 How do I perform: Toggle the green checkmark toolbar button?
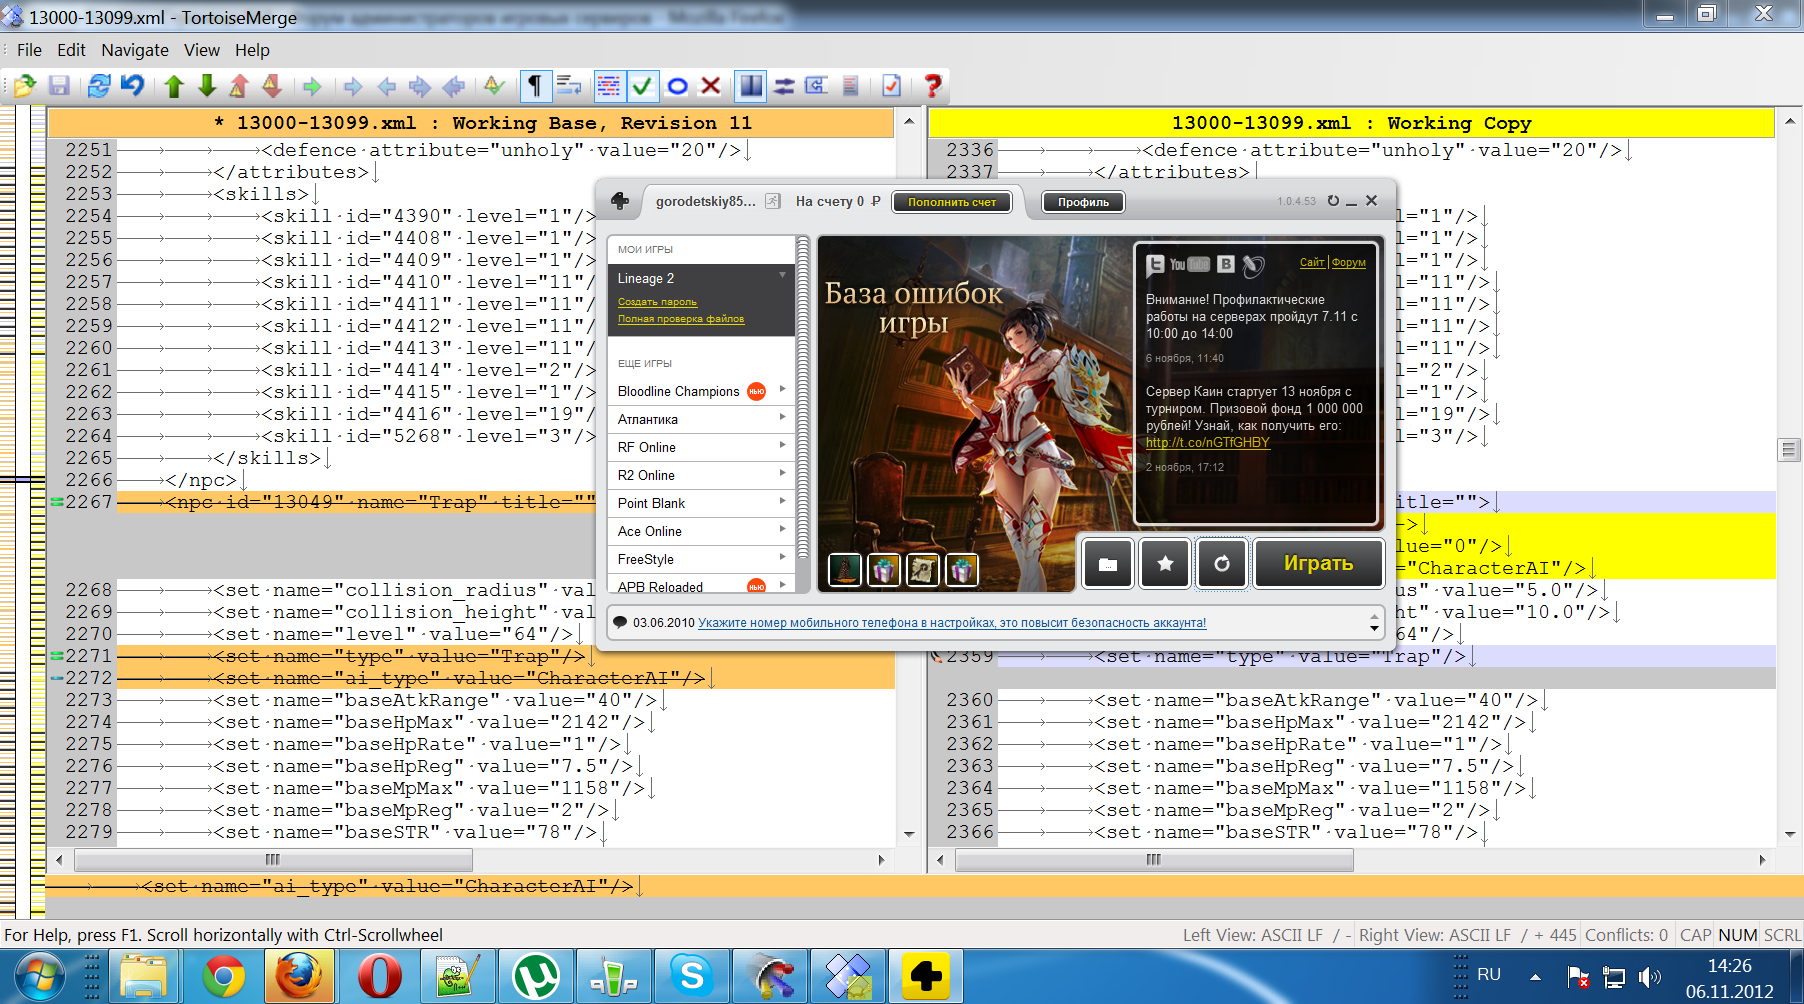pos(642,86)
